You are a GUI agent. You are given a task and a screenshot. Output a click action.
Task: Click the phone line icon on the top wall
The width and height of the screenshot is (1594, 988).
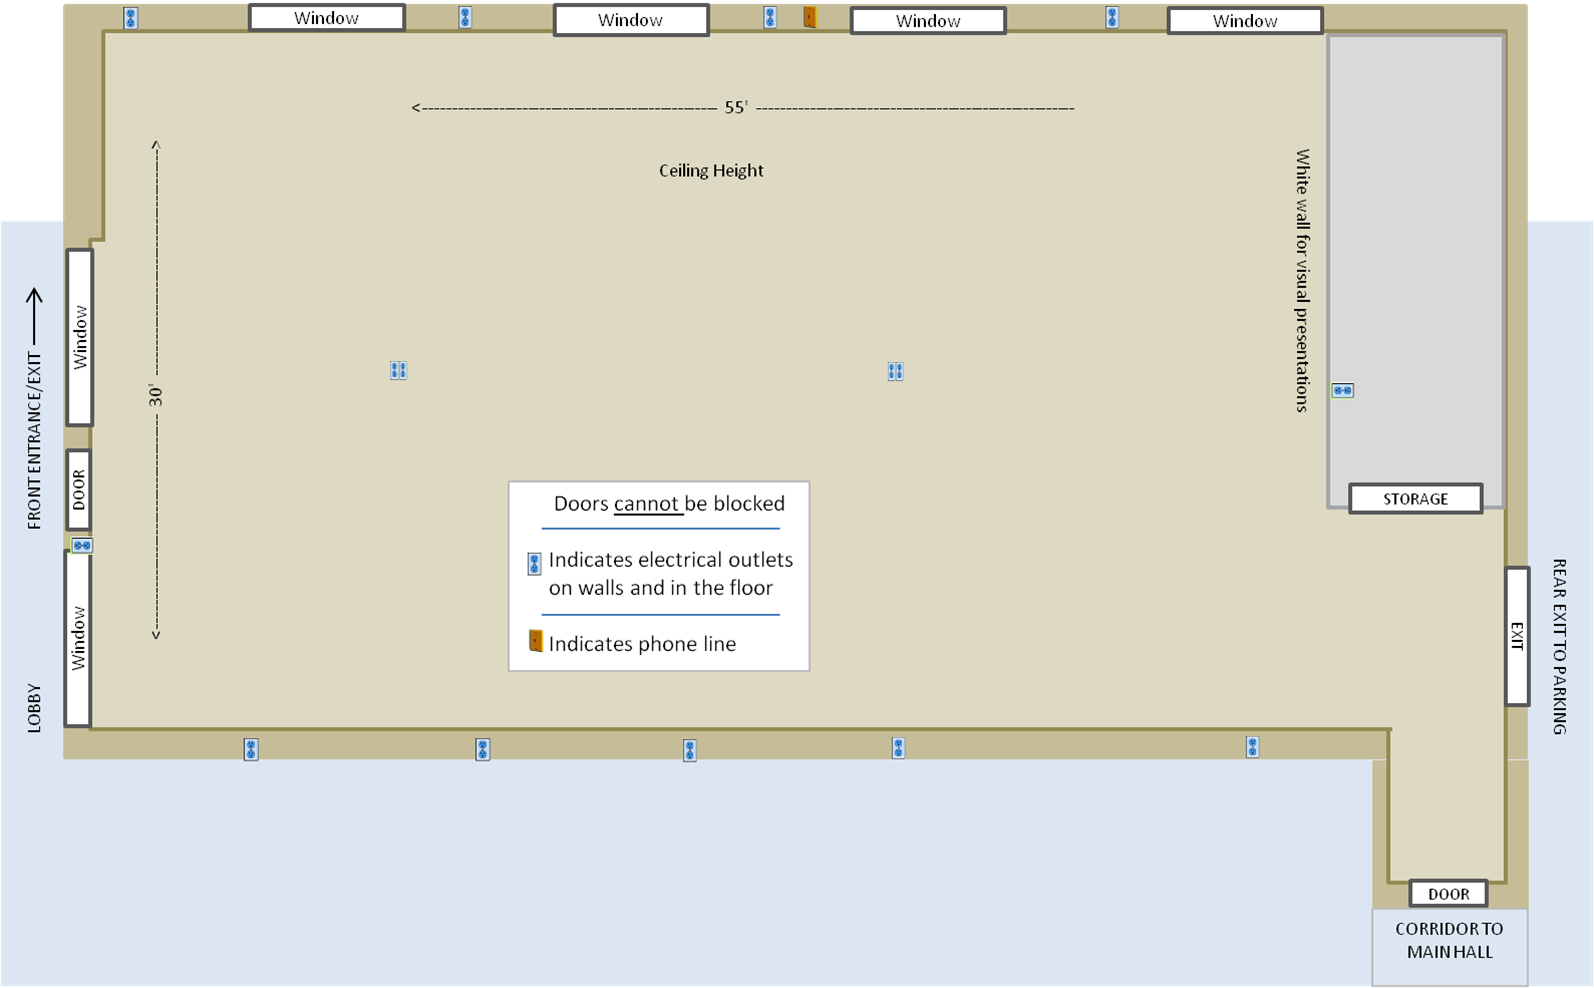[x=810, y=17]
